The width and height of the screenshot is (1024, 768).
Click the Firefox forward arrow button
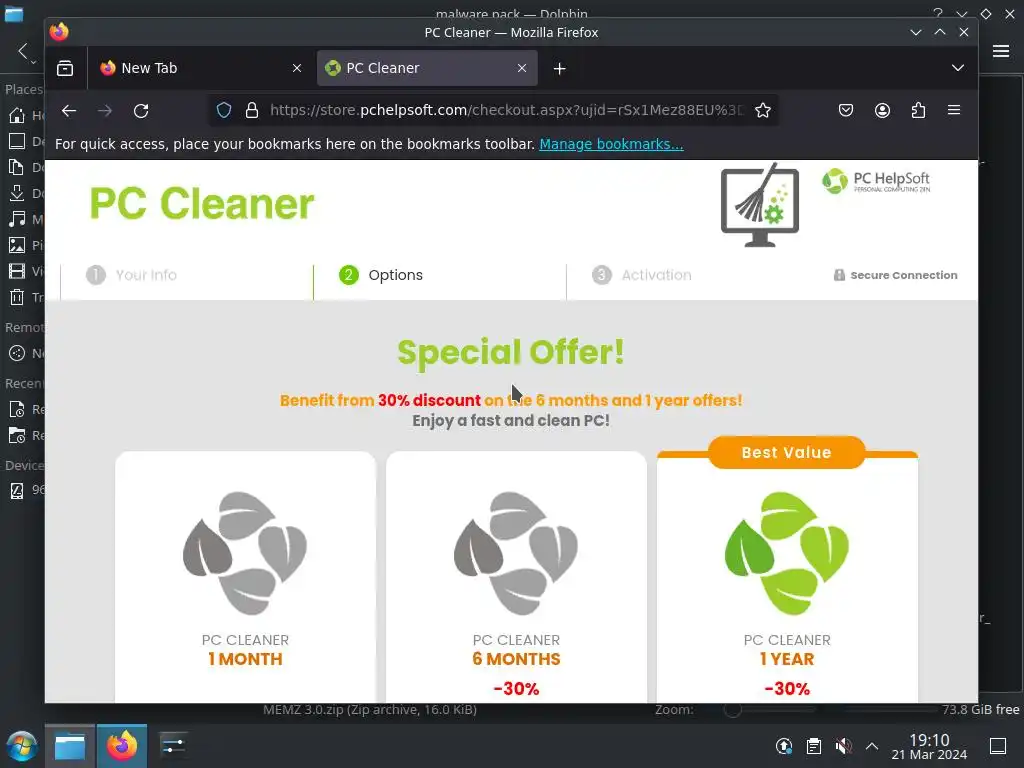tap(104, 110)
